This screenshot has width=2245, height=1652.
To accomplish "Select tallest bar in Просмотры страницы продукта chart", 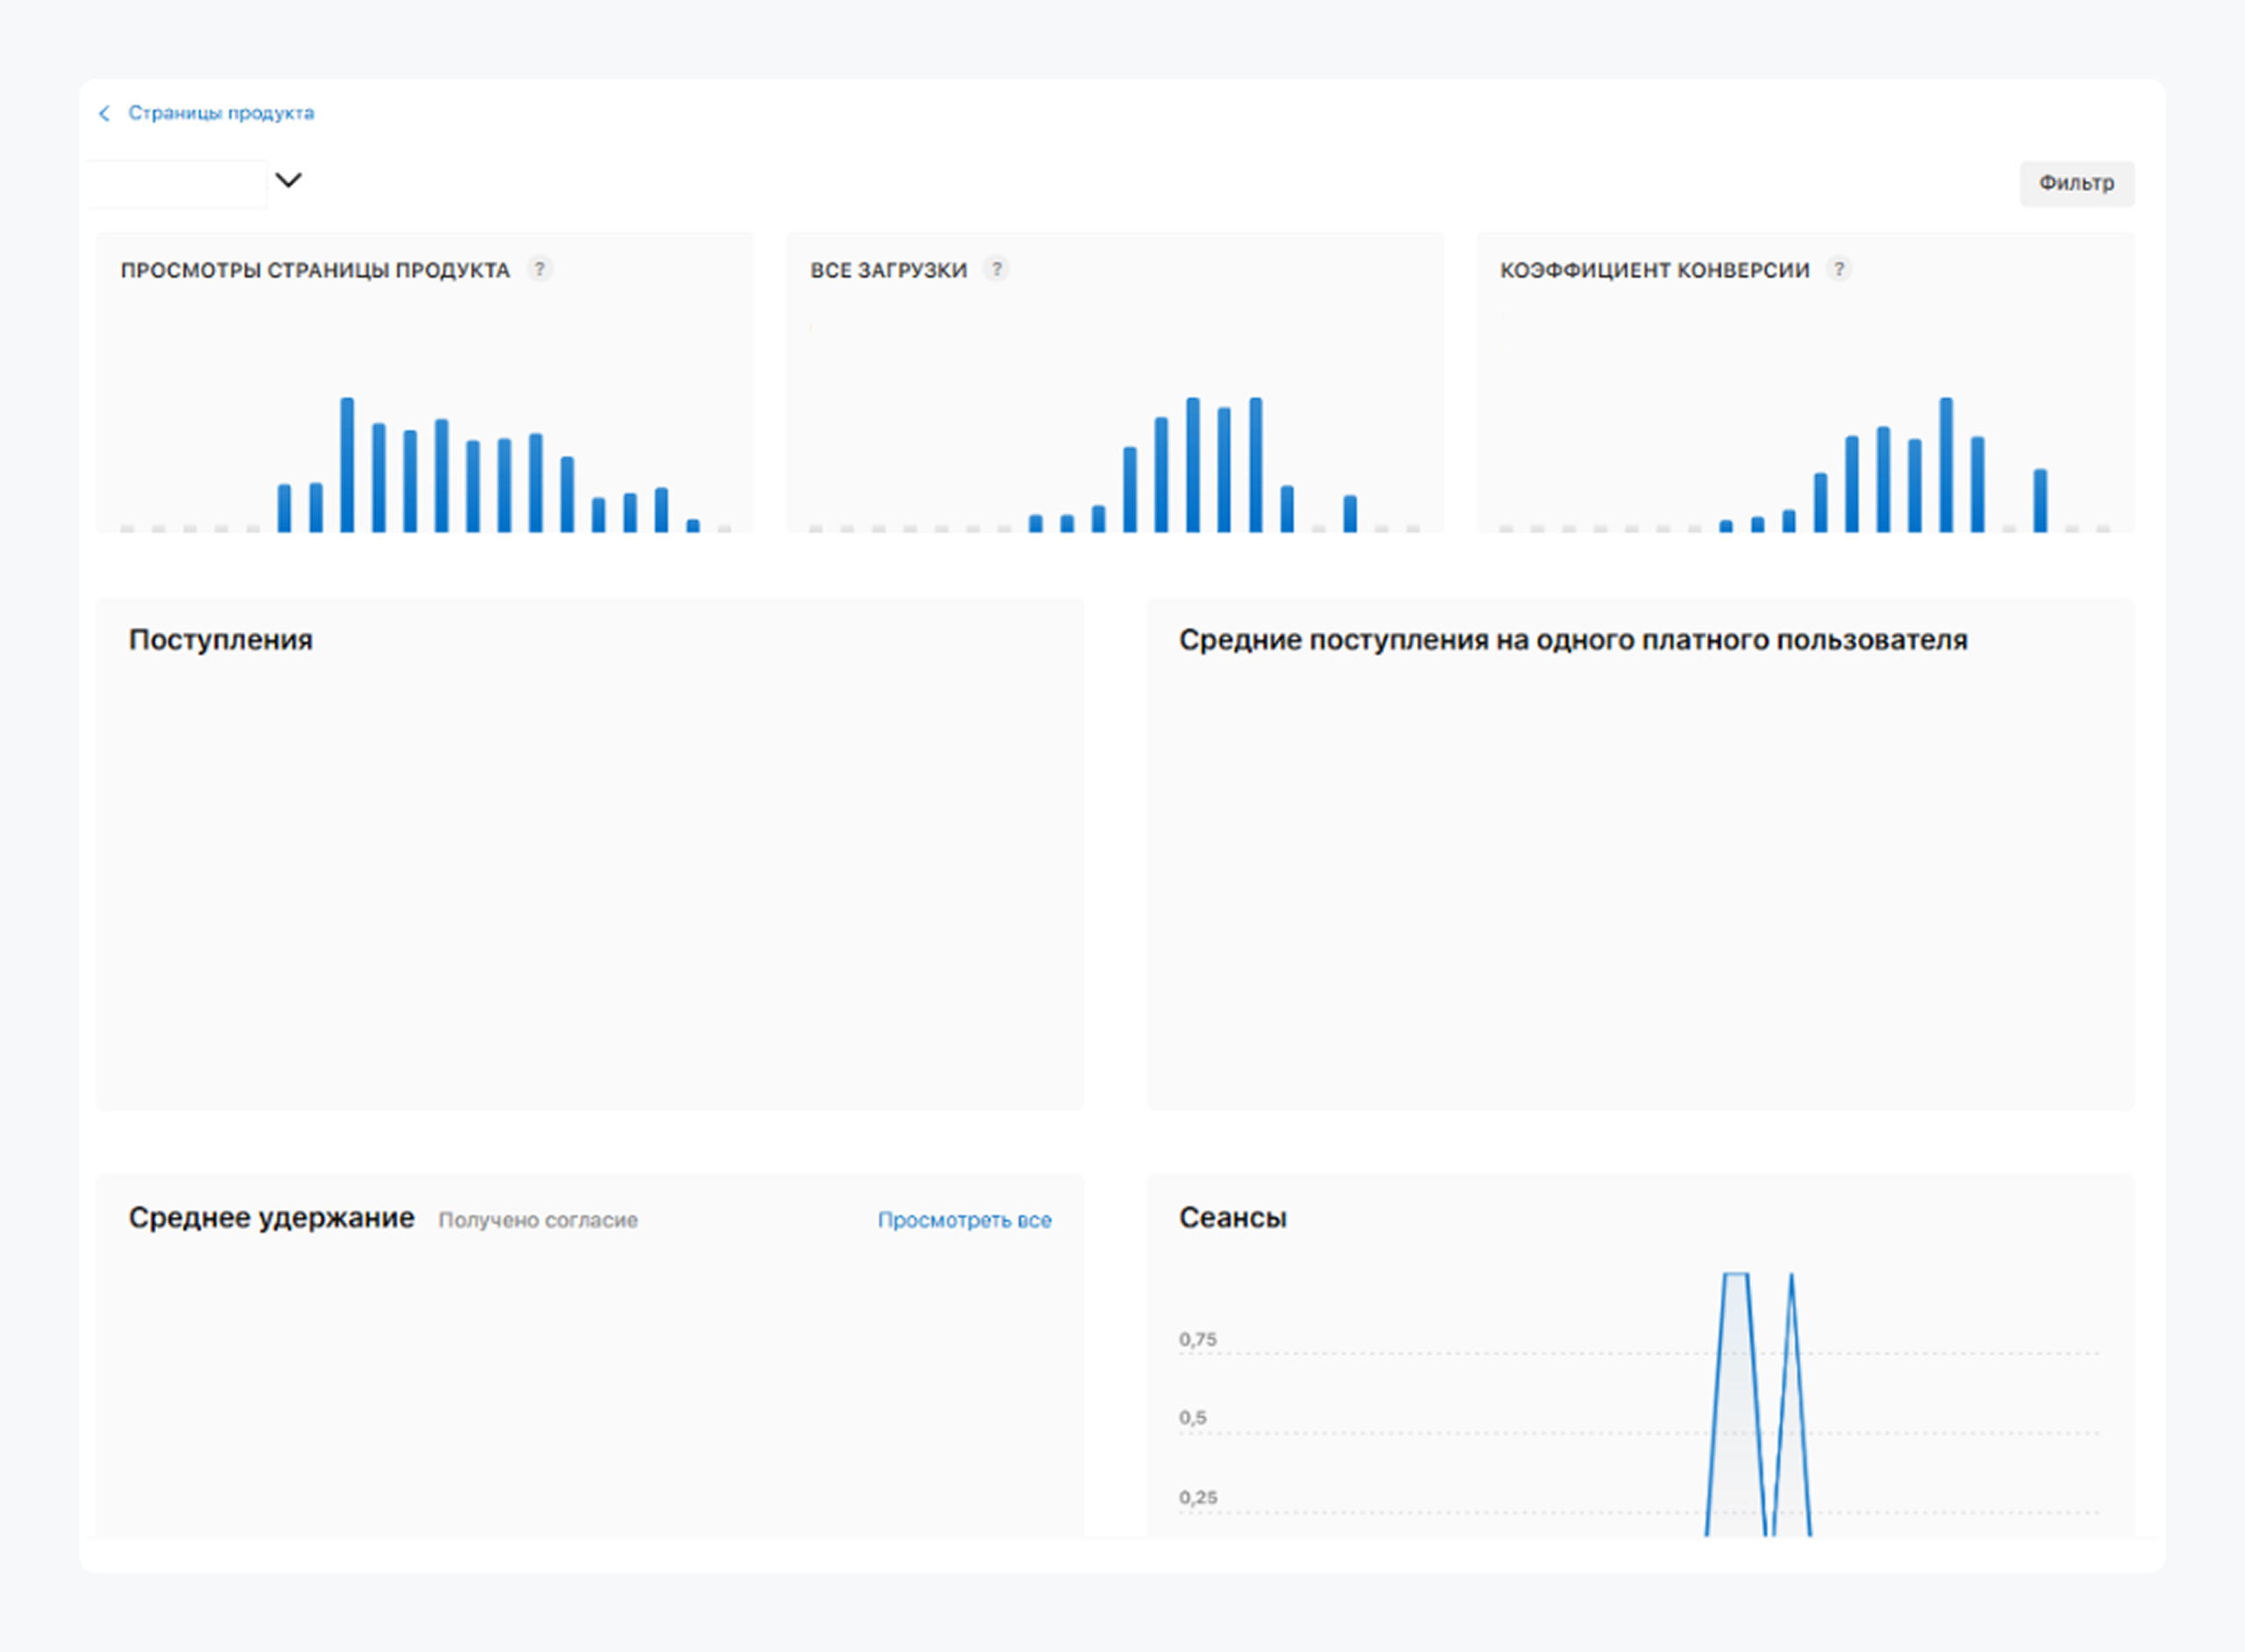I will tap(347, 465).
